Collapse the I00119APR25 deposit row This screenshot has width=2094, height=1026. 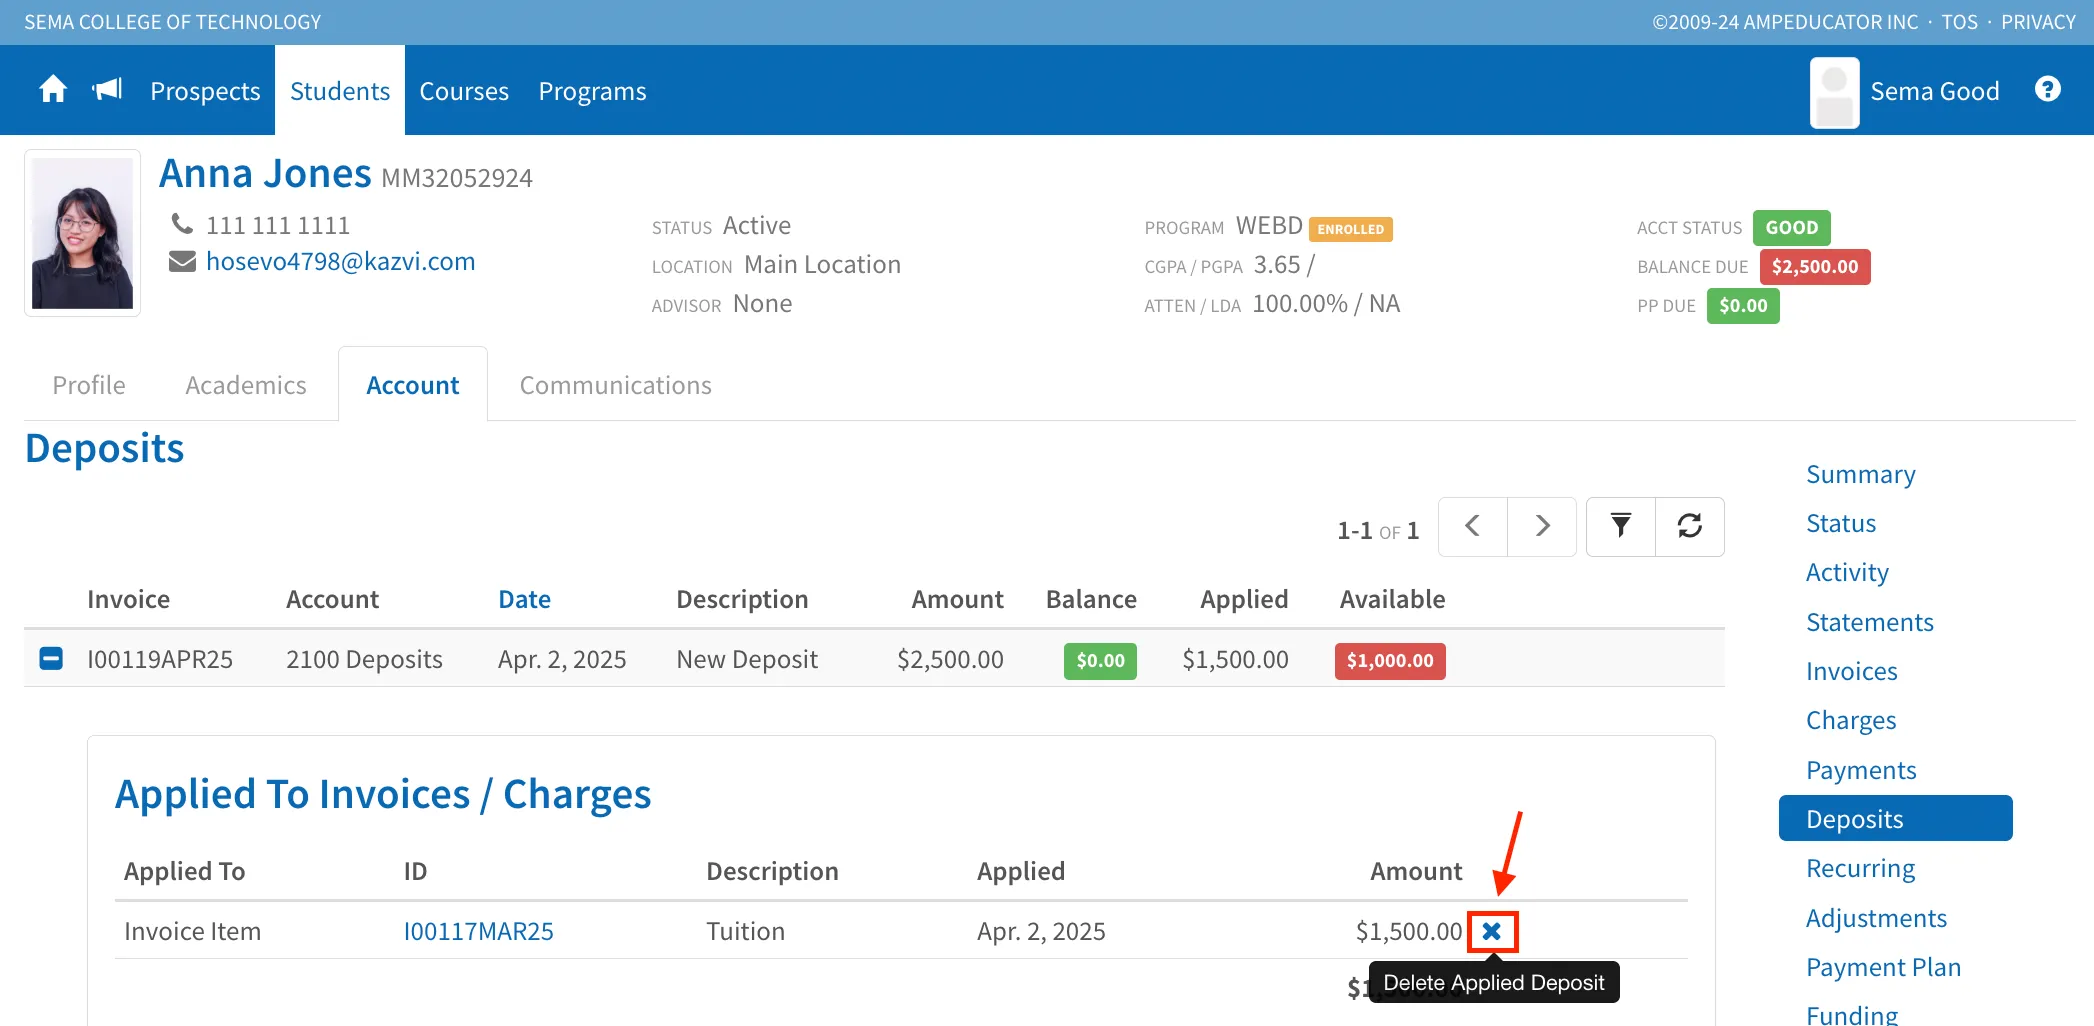pyautogui.click(x=51, y=658)
